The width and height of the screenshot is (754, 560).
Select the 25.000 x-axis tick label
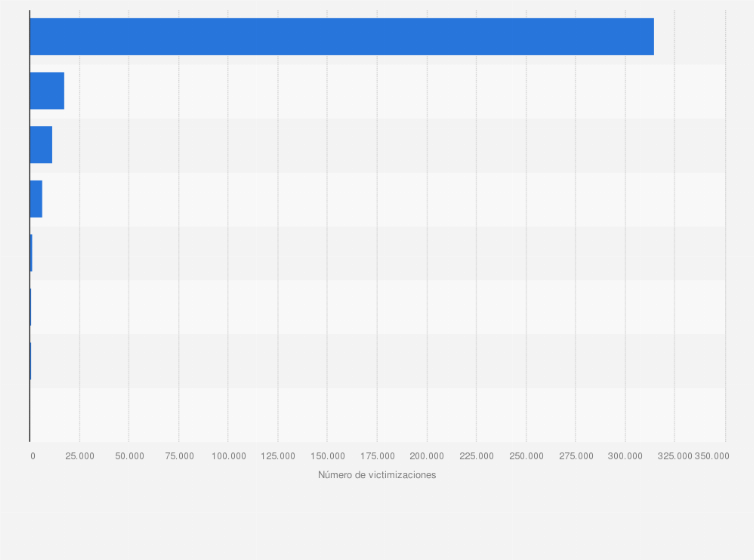(x=79, y=456)
